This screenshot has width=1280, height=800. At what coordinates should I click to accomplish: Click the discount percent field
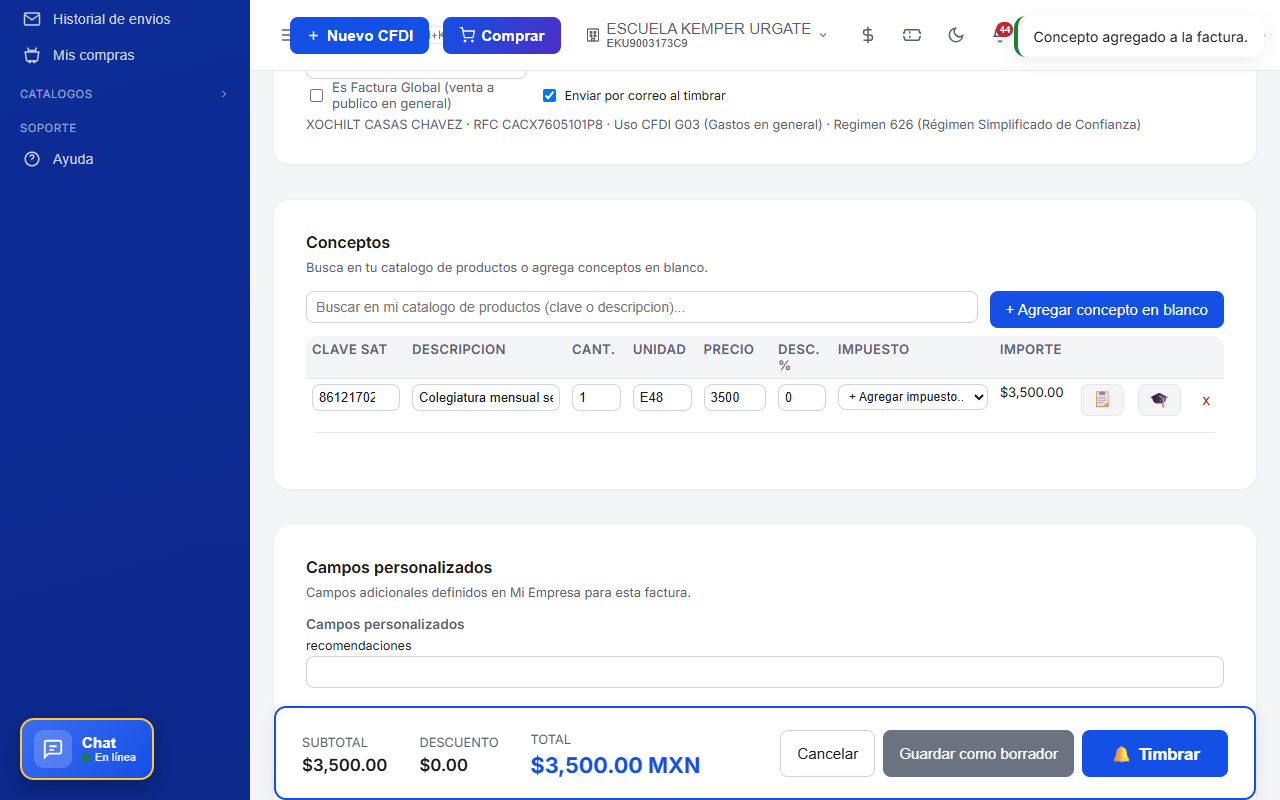click(802, 397)
